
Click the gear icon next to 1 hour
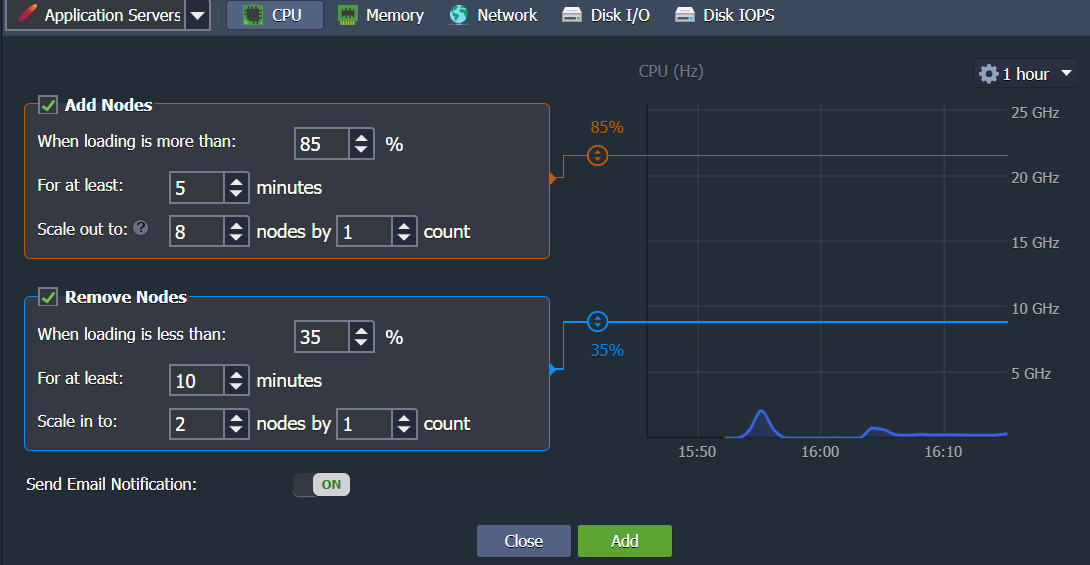coord(989,74)
